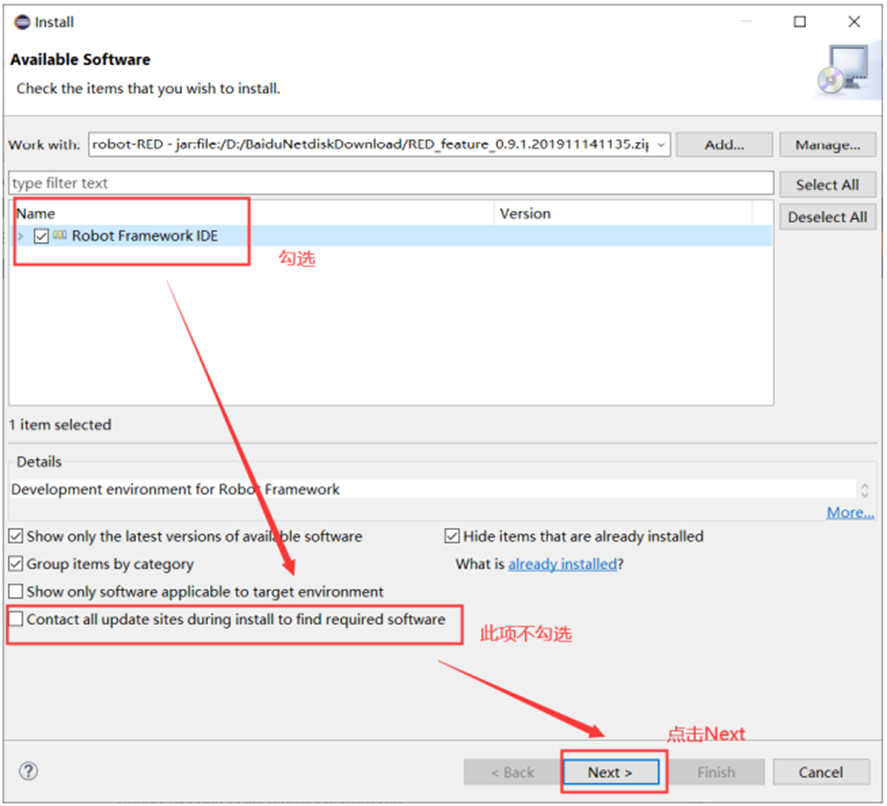Click the help question mark icon
Viewport: 887px width, 806px height.
[x=28, y=771]
